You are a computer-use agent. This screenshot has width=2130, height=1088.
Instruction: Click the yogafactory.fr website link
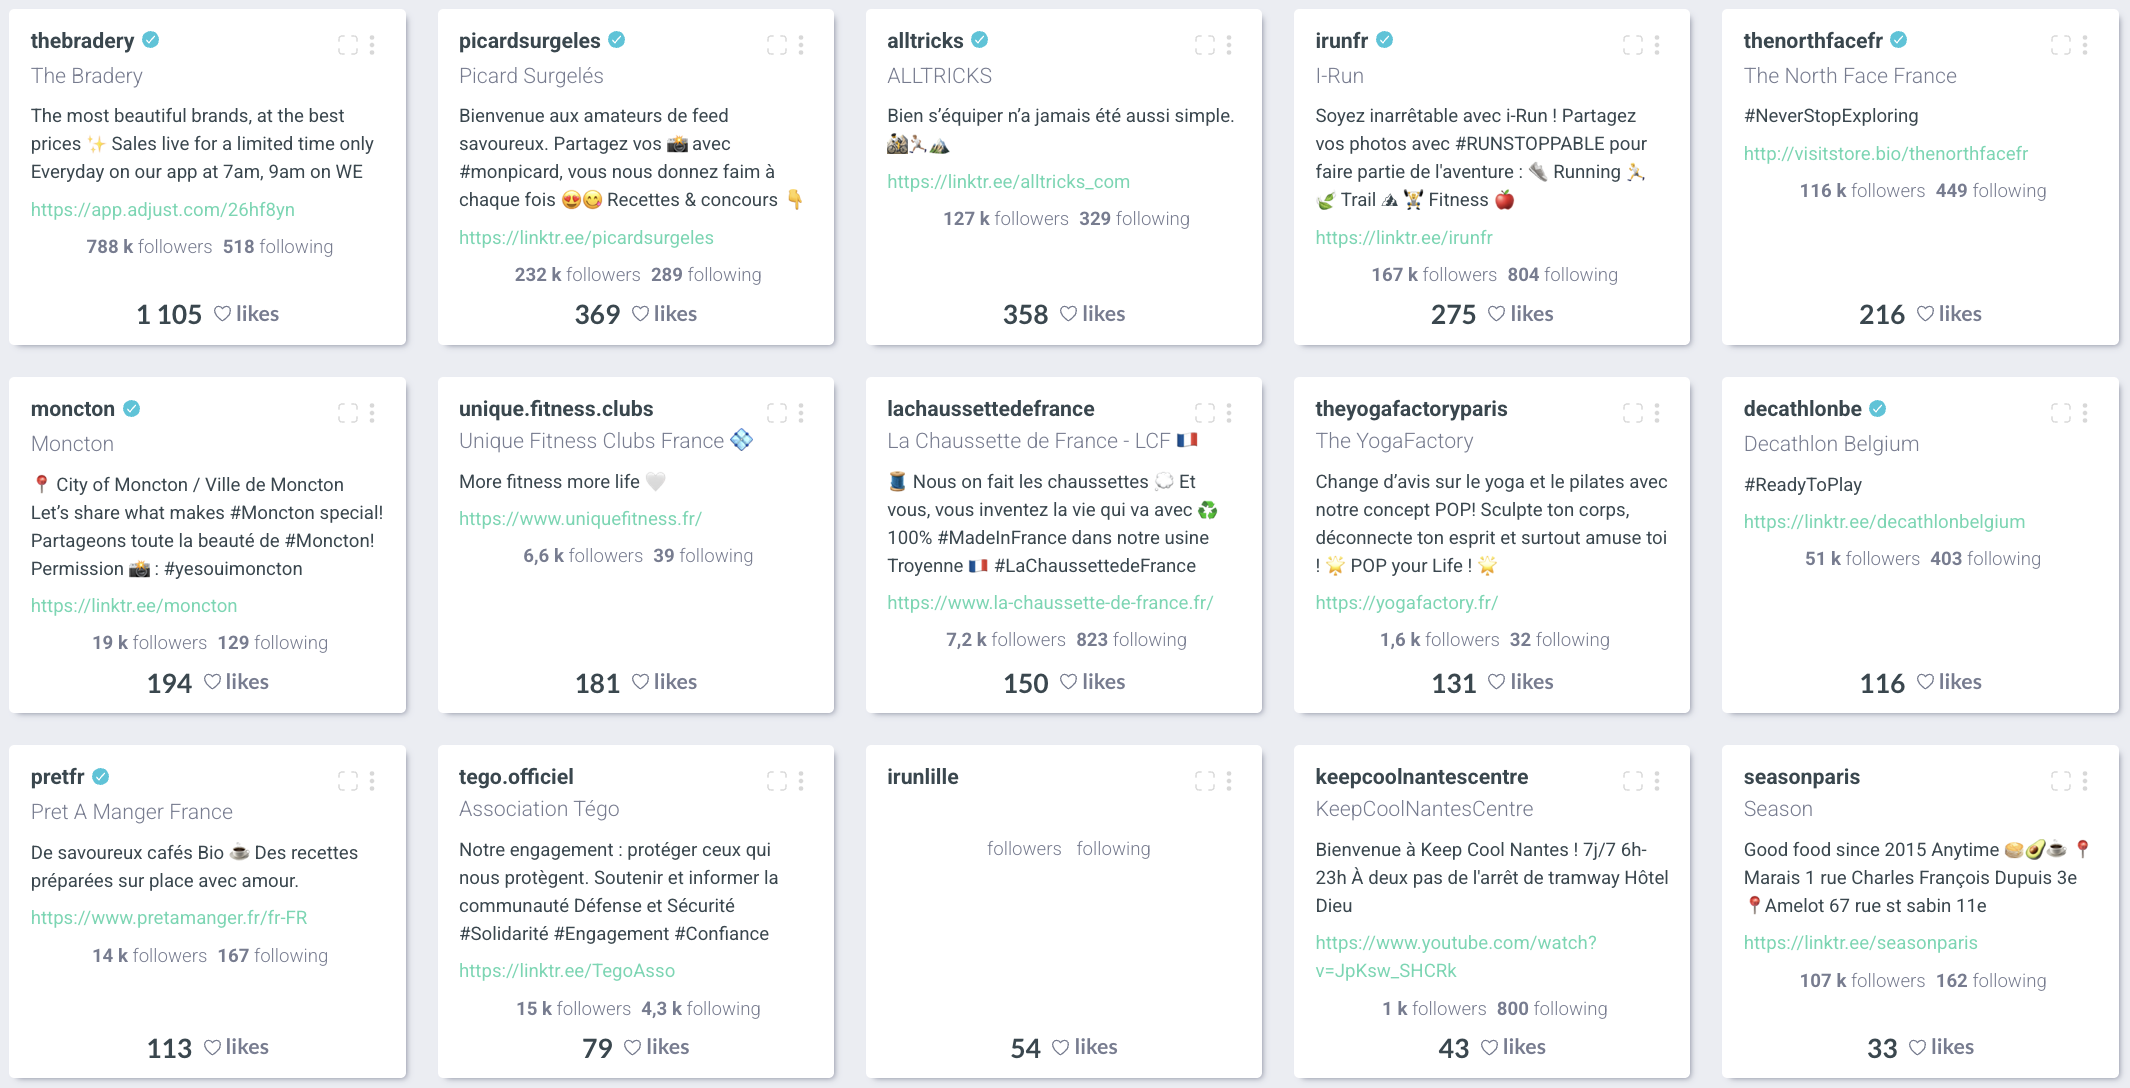tap(1406, 603)
